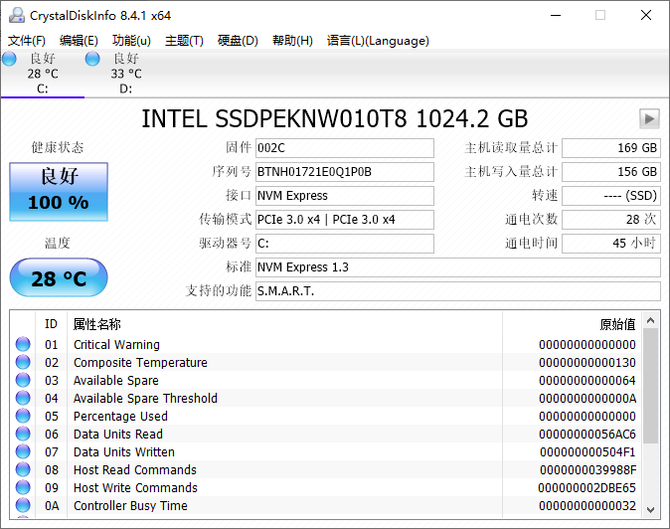The height and width of the screenshot is (529, 670).
Task: Click the scroll up arrow of attribute list
Action: (x=650, y=320)
